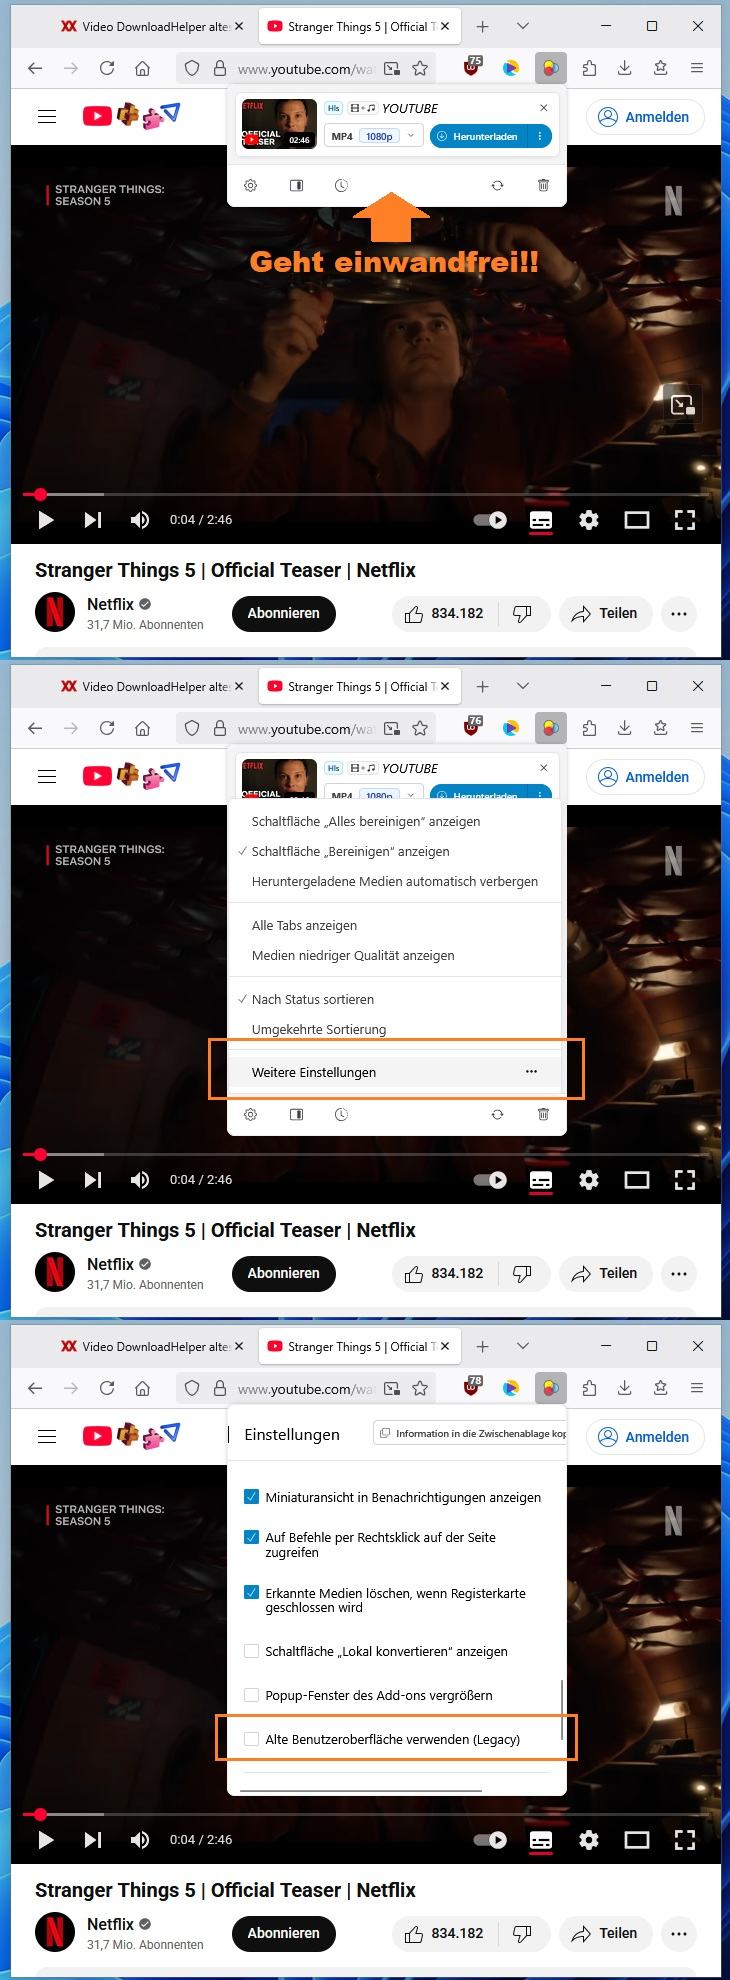Image resolution: width=730 pixels, height=1980 pixels.
Task: Open Firefox downloads arrow in window with badge 76
Action: [624, 728]
